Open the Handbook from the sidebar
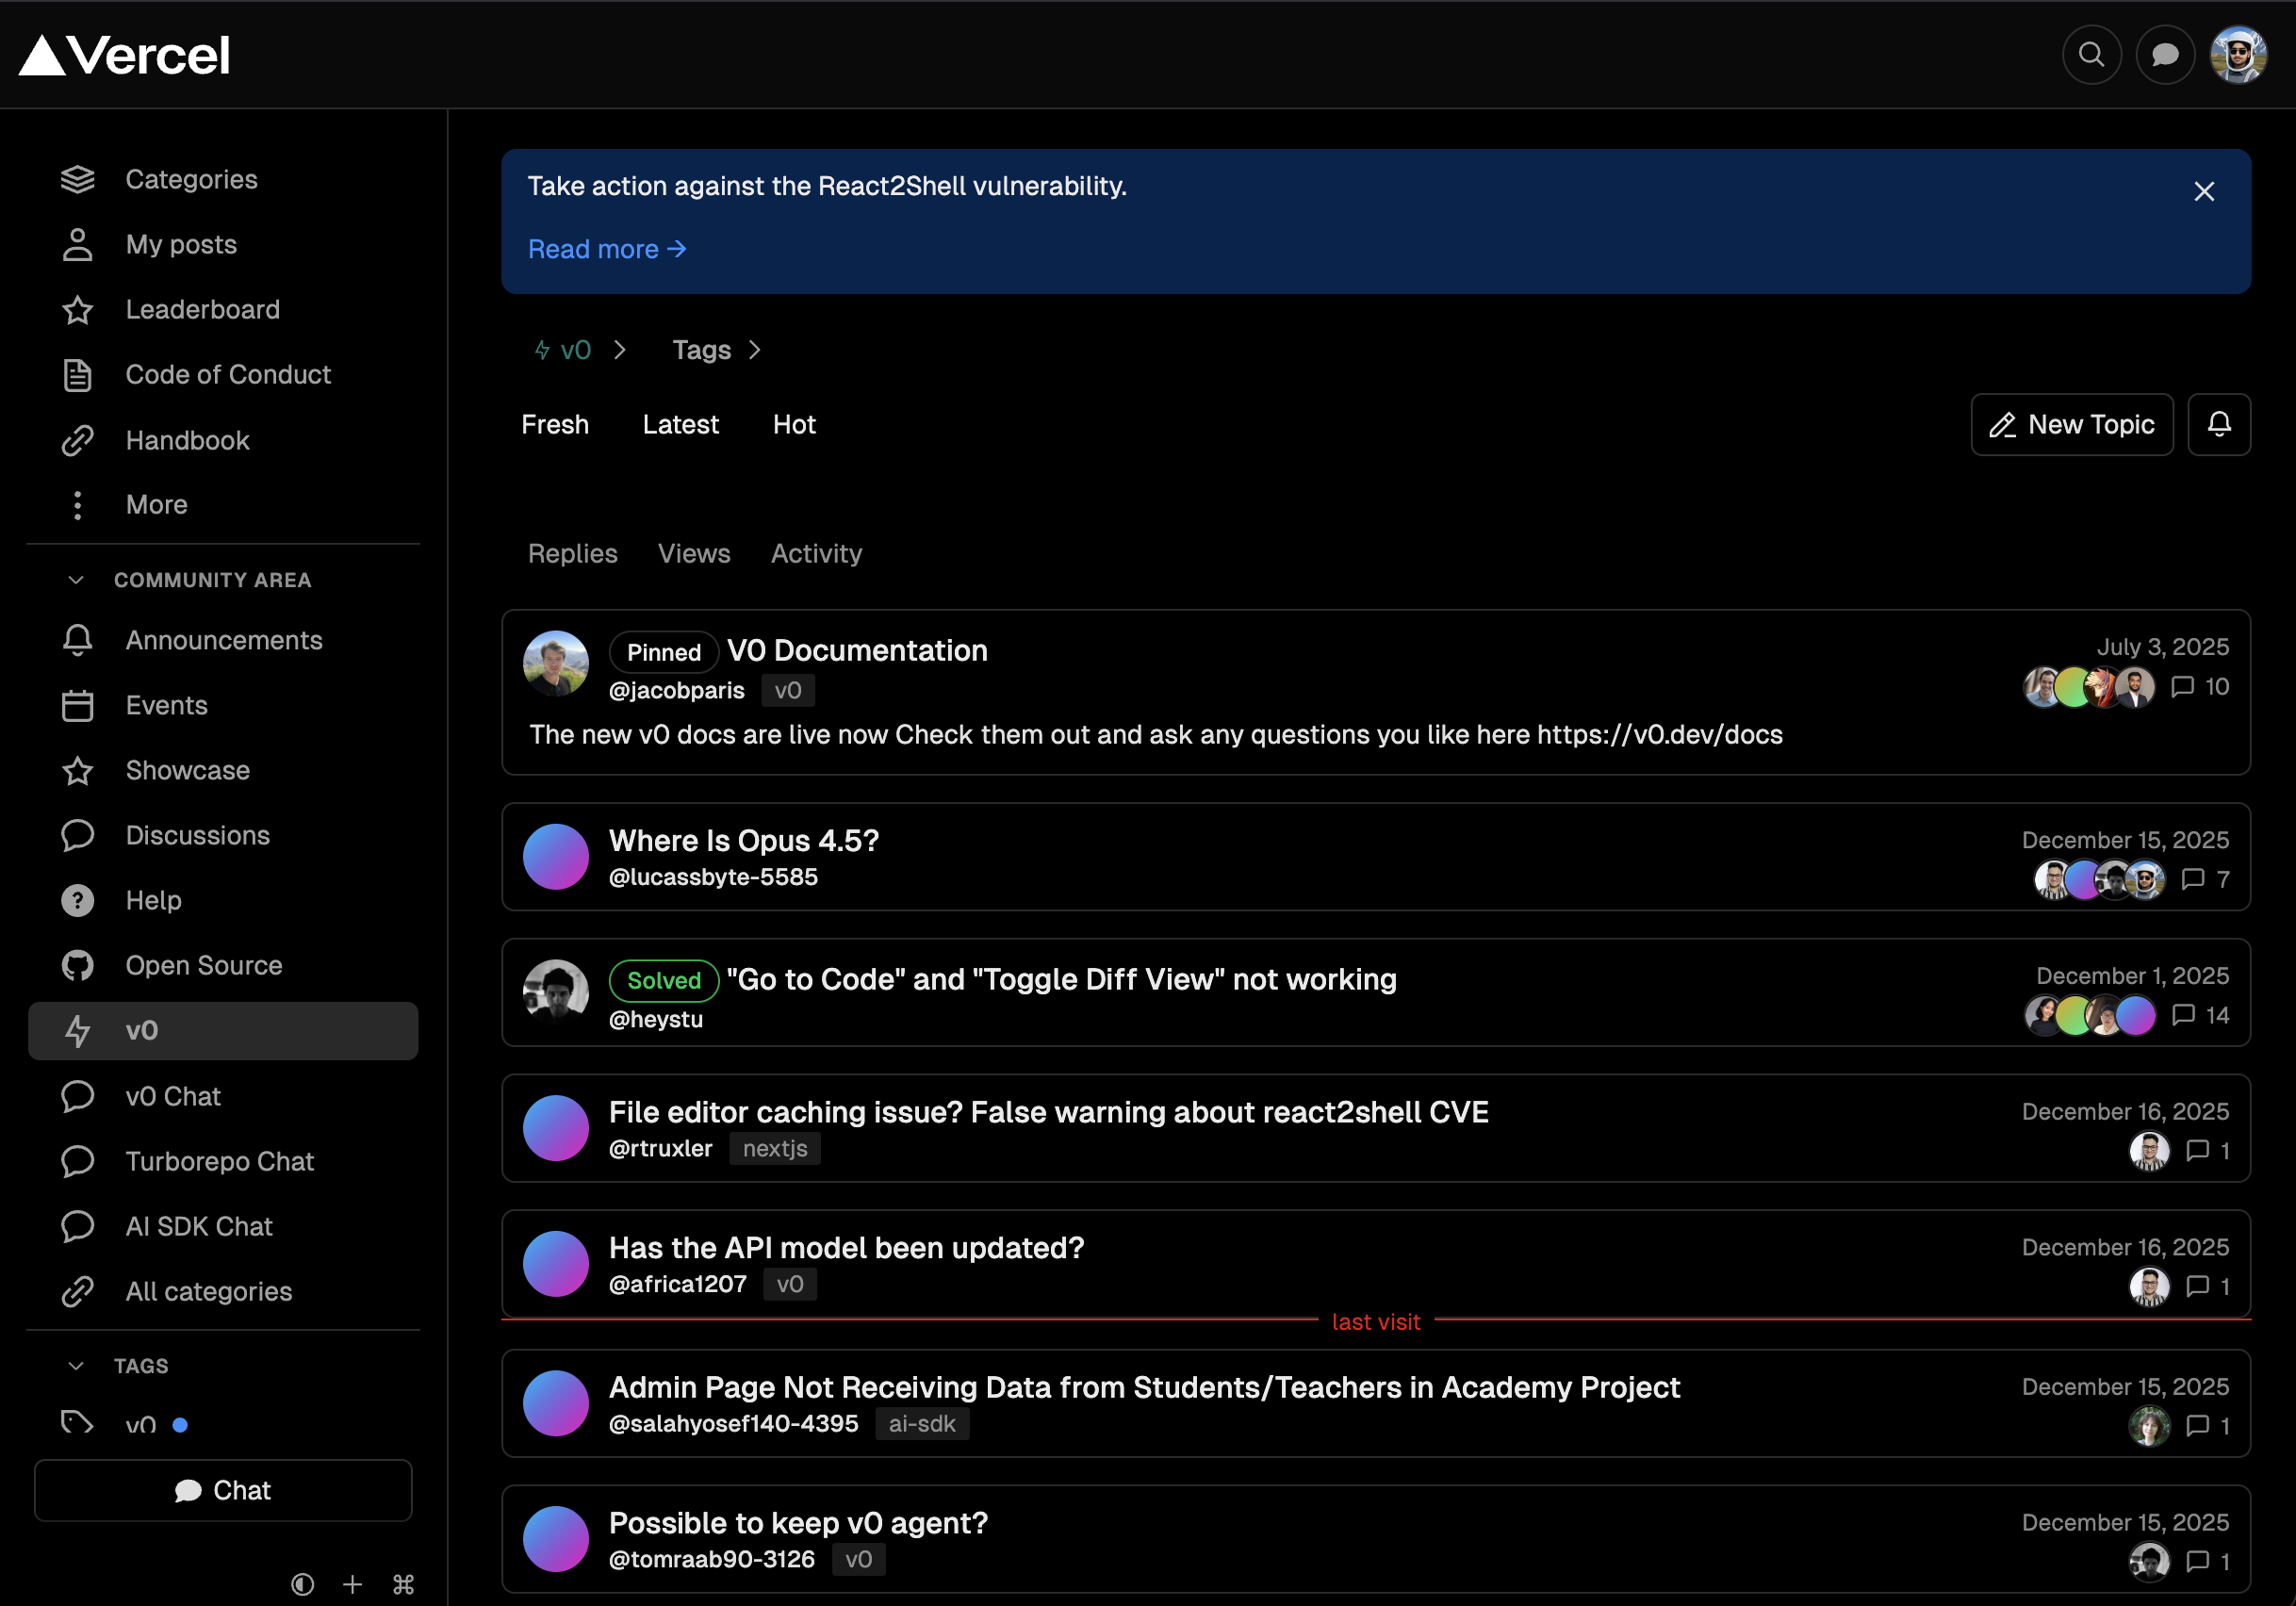 (187, 440)
